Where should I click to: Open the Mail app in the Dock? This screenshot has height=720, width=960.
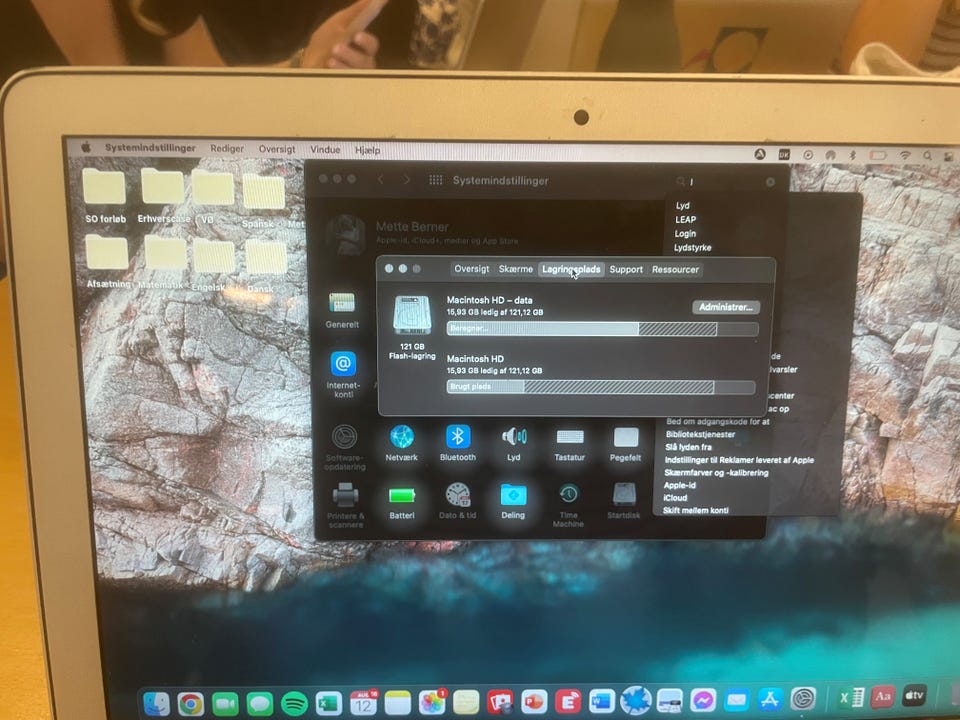(x=737, y=699)
